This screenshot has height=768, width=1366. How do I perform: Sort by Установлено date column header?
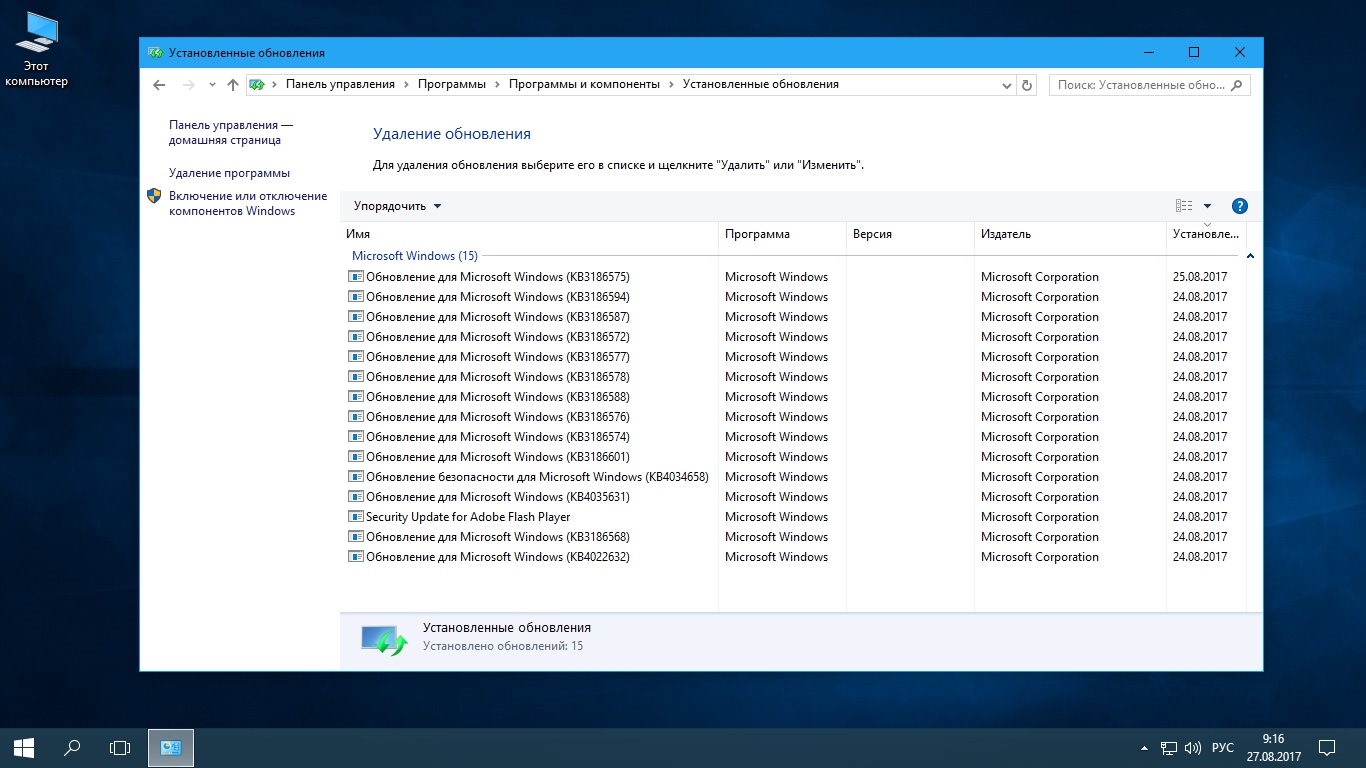(1206, 234)
